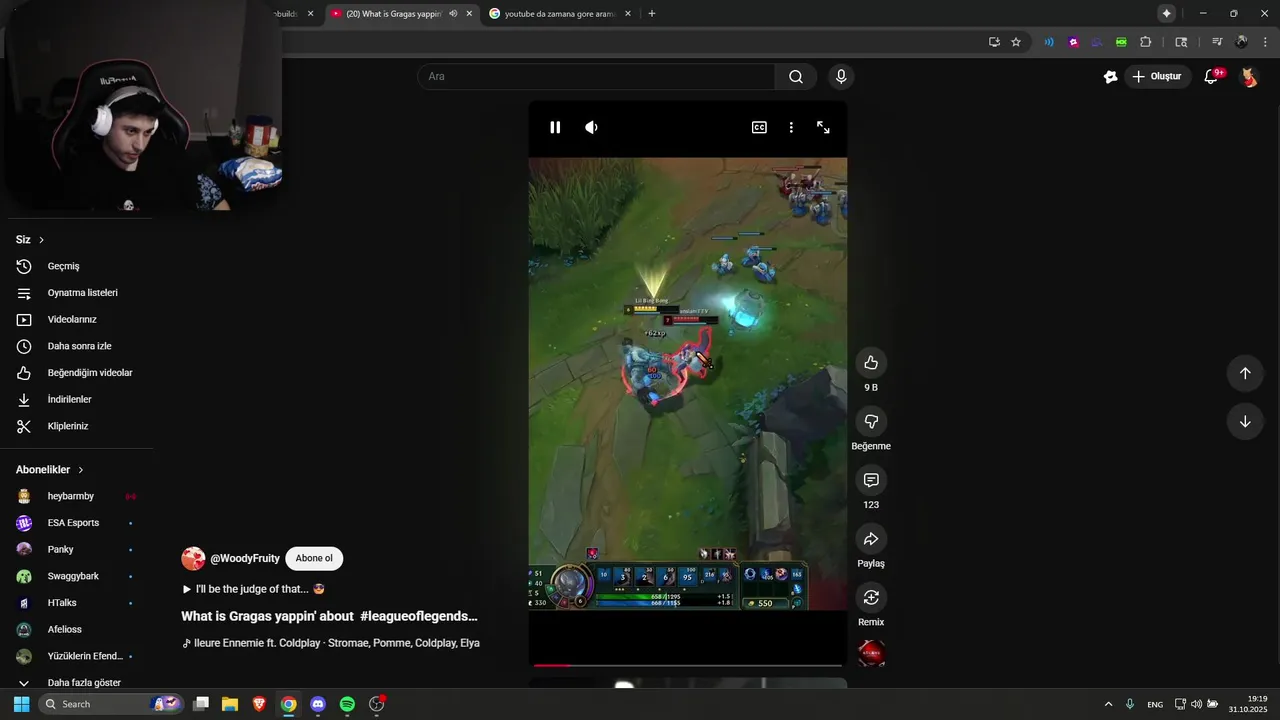The width and height of the screenshot is (1280, 720).
Task: Open the Oluştur create button
Action: [x=1157, y=77]
